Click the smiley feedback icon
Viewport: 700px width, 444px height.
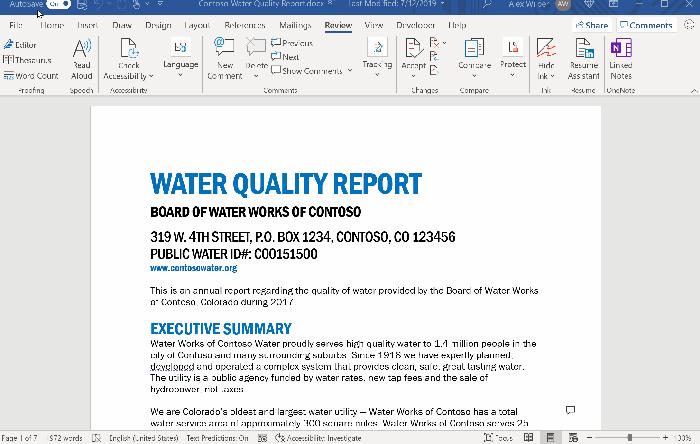[x=689, y=25]
